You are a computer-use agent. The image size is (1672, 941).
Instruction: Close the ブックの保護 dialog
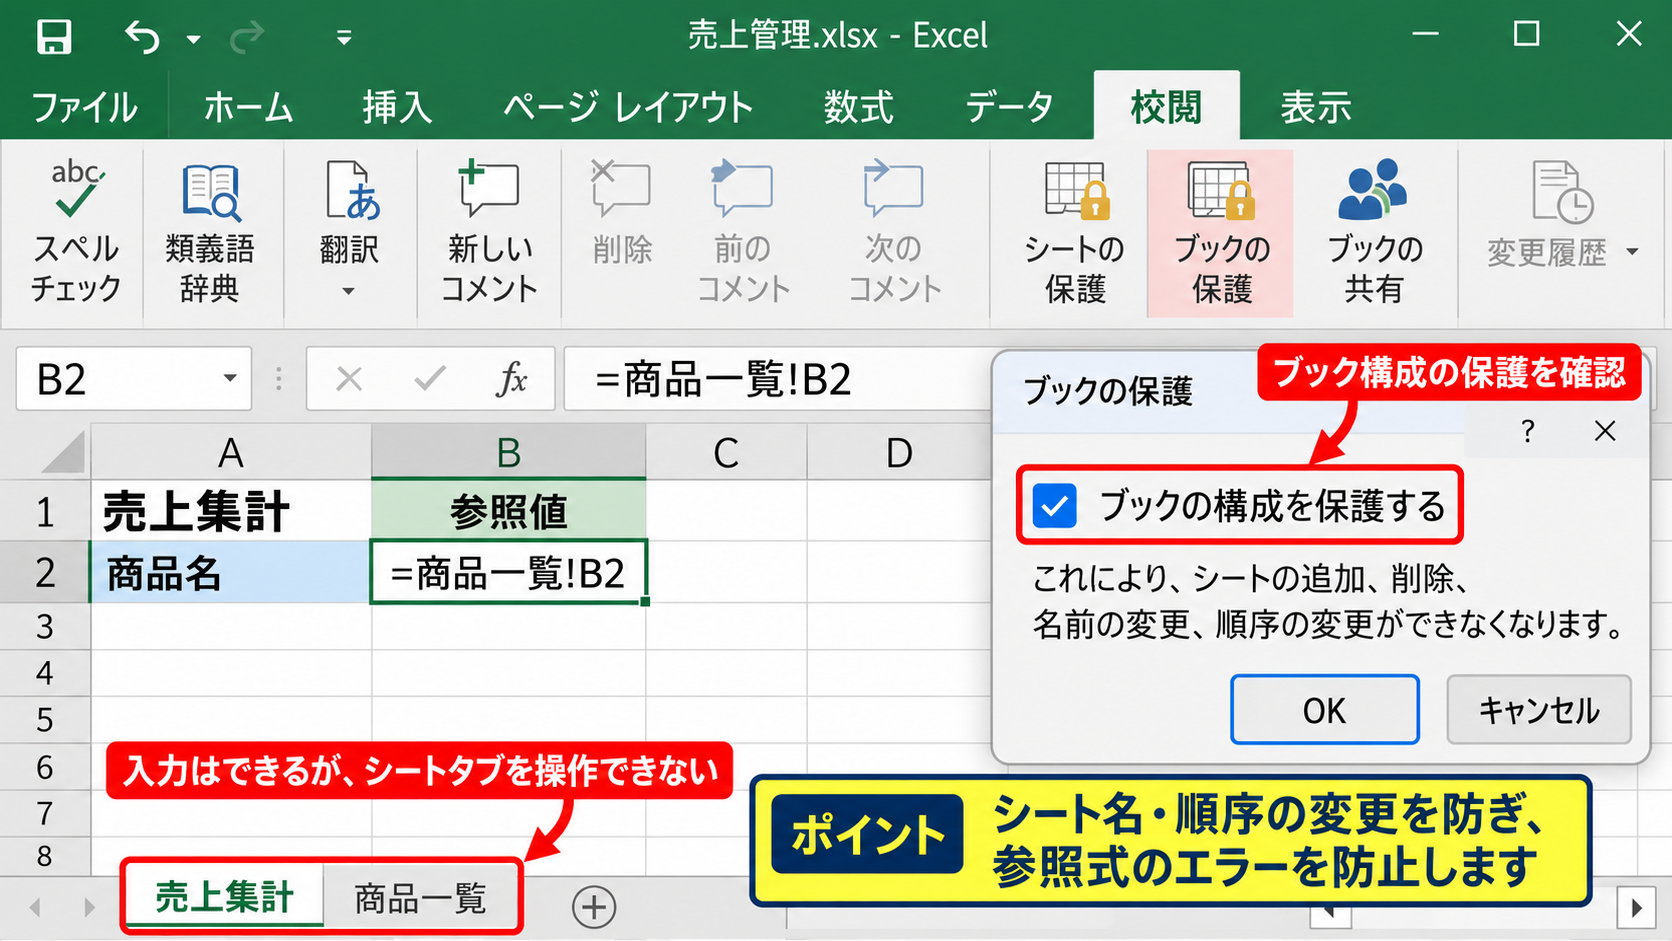pos(1605,431)
